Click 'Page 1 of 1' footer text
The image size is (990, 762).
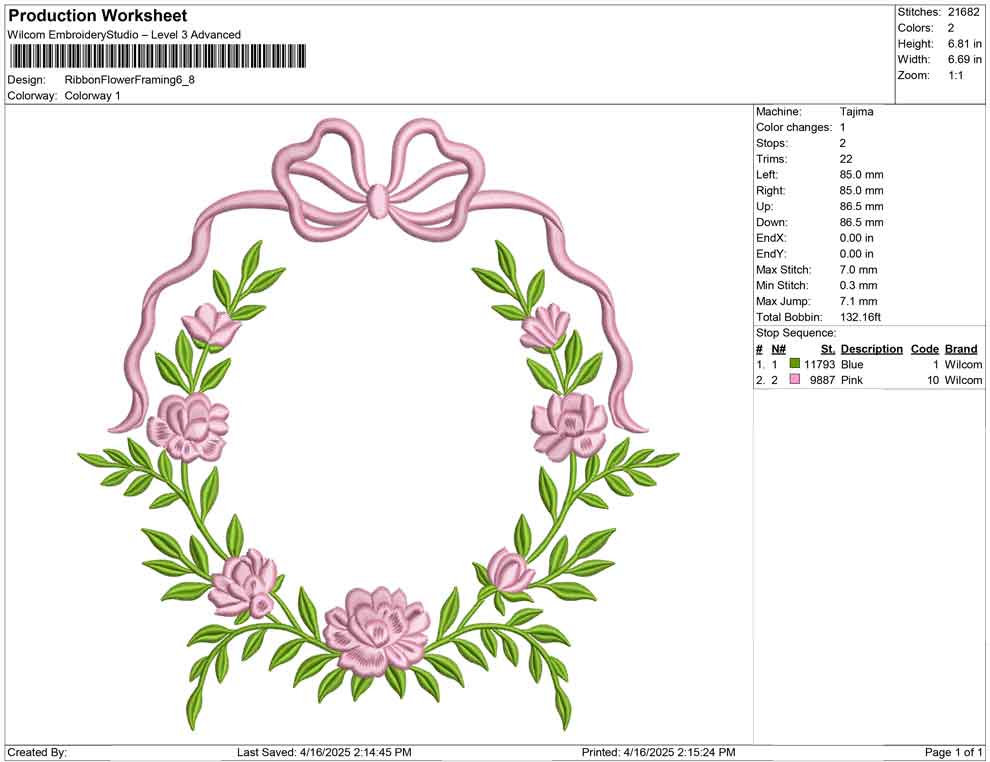click(x=953, y=753)
